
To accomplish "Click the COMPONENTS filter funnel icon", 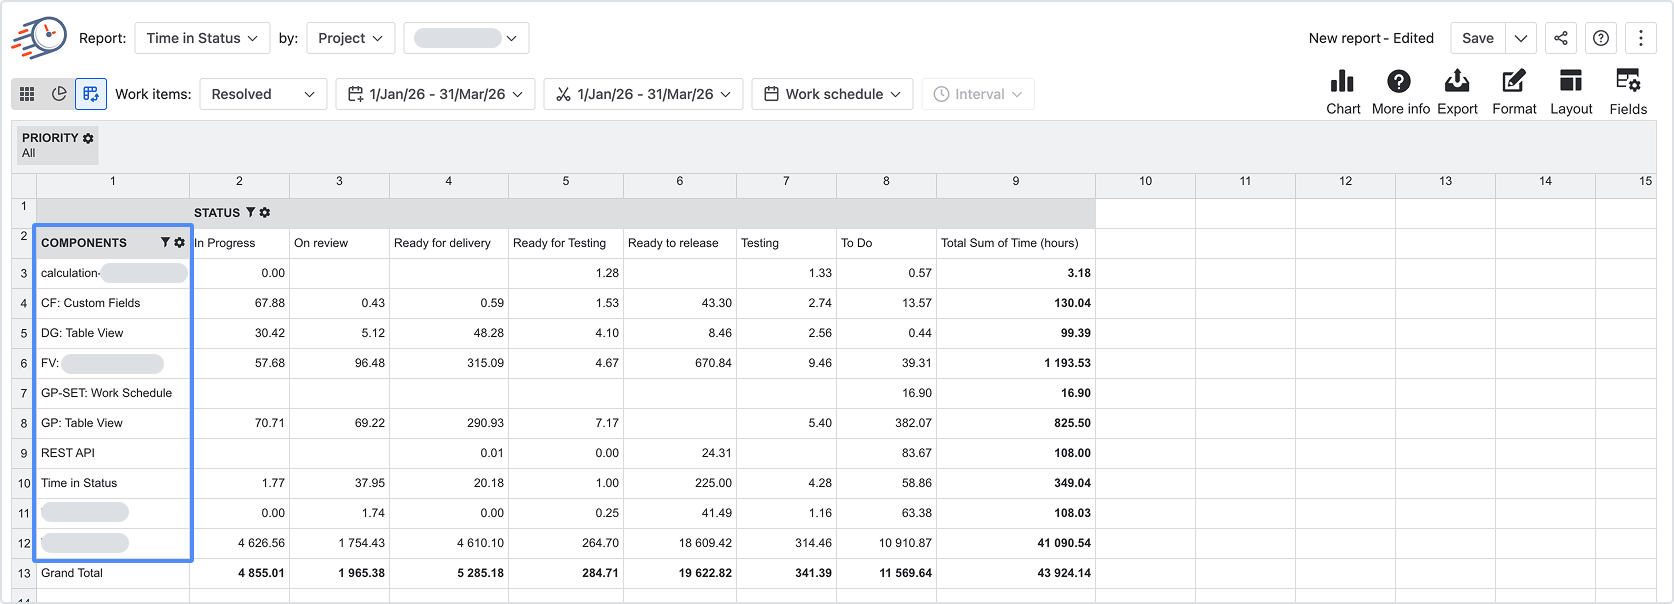I will (x=165, y=242).
